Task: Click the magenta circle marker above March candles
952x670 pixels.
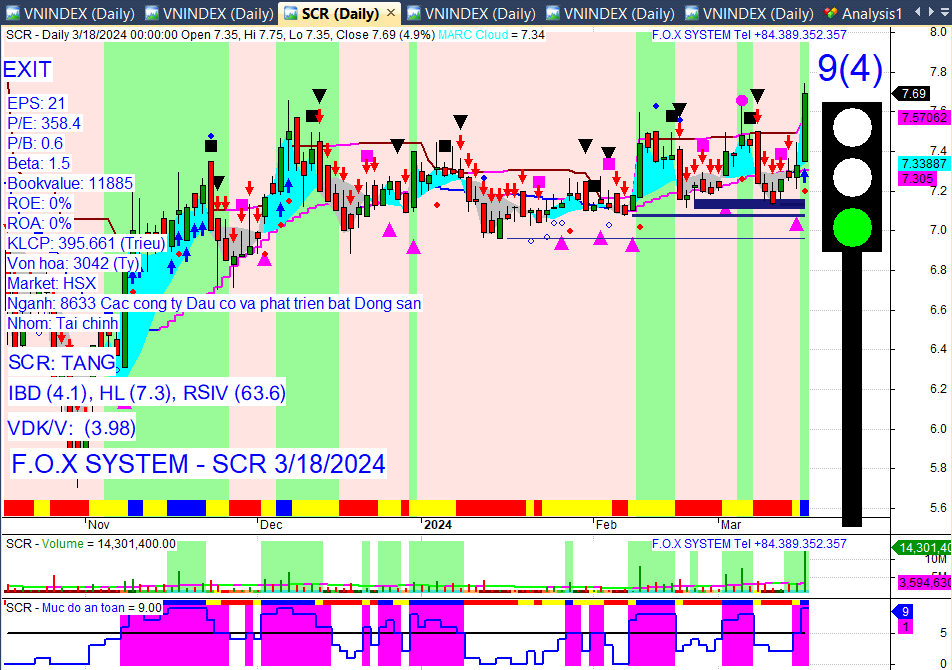Action: 742,100
